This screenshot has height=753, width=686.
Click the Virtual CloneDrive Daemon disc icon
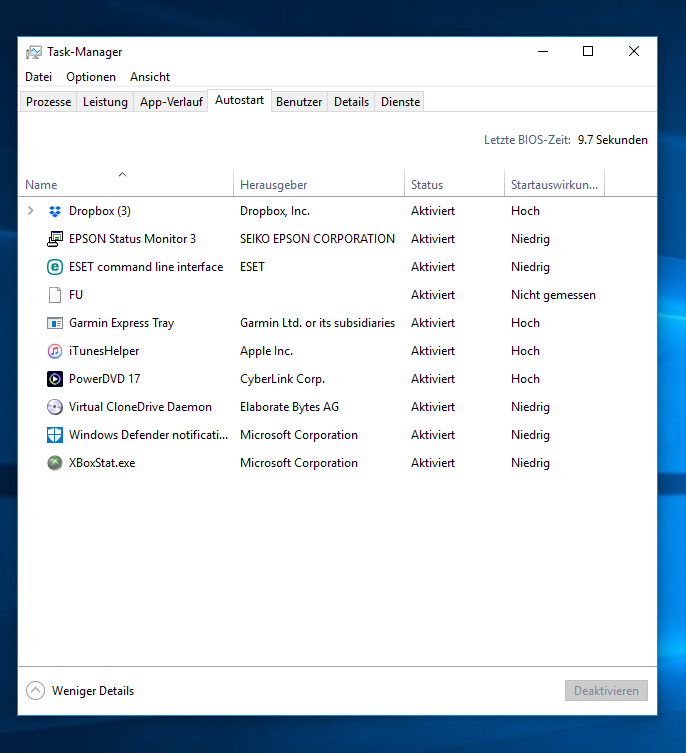point(55,407)
